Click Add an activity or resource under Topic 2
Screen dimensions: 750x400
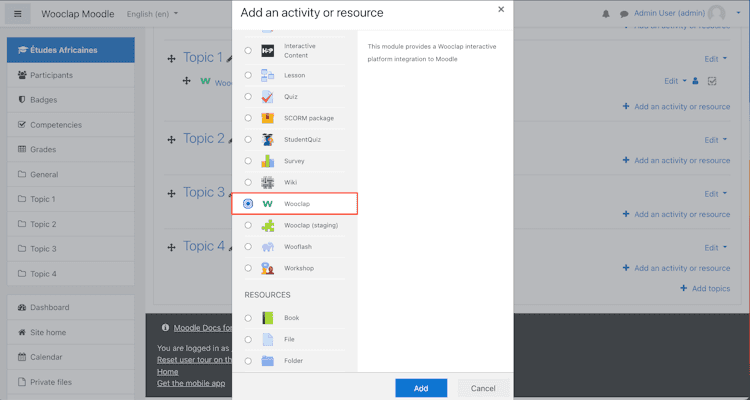click(x=676, y=160)
